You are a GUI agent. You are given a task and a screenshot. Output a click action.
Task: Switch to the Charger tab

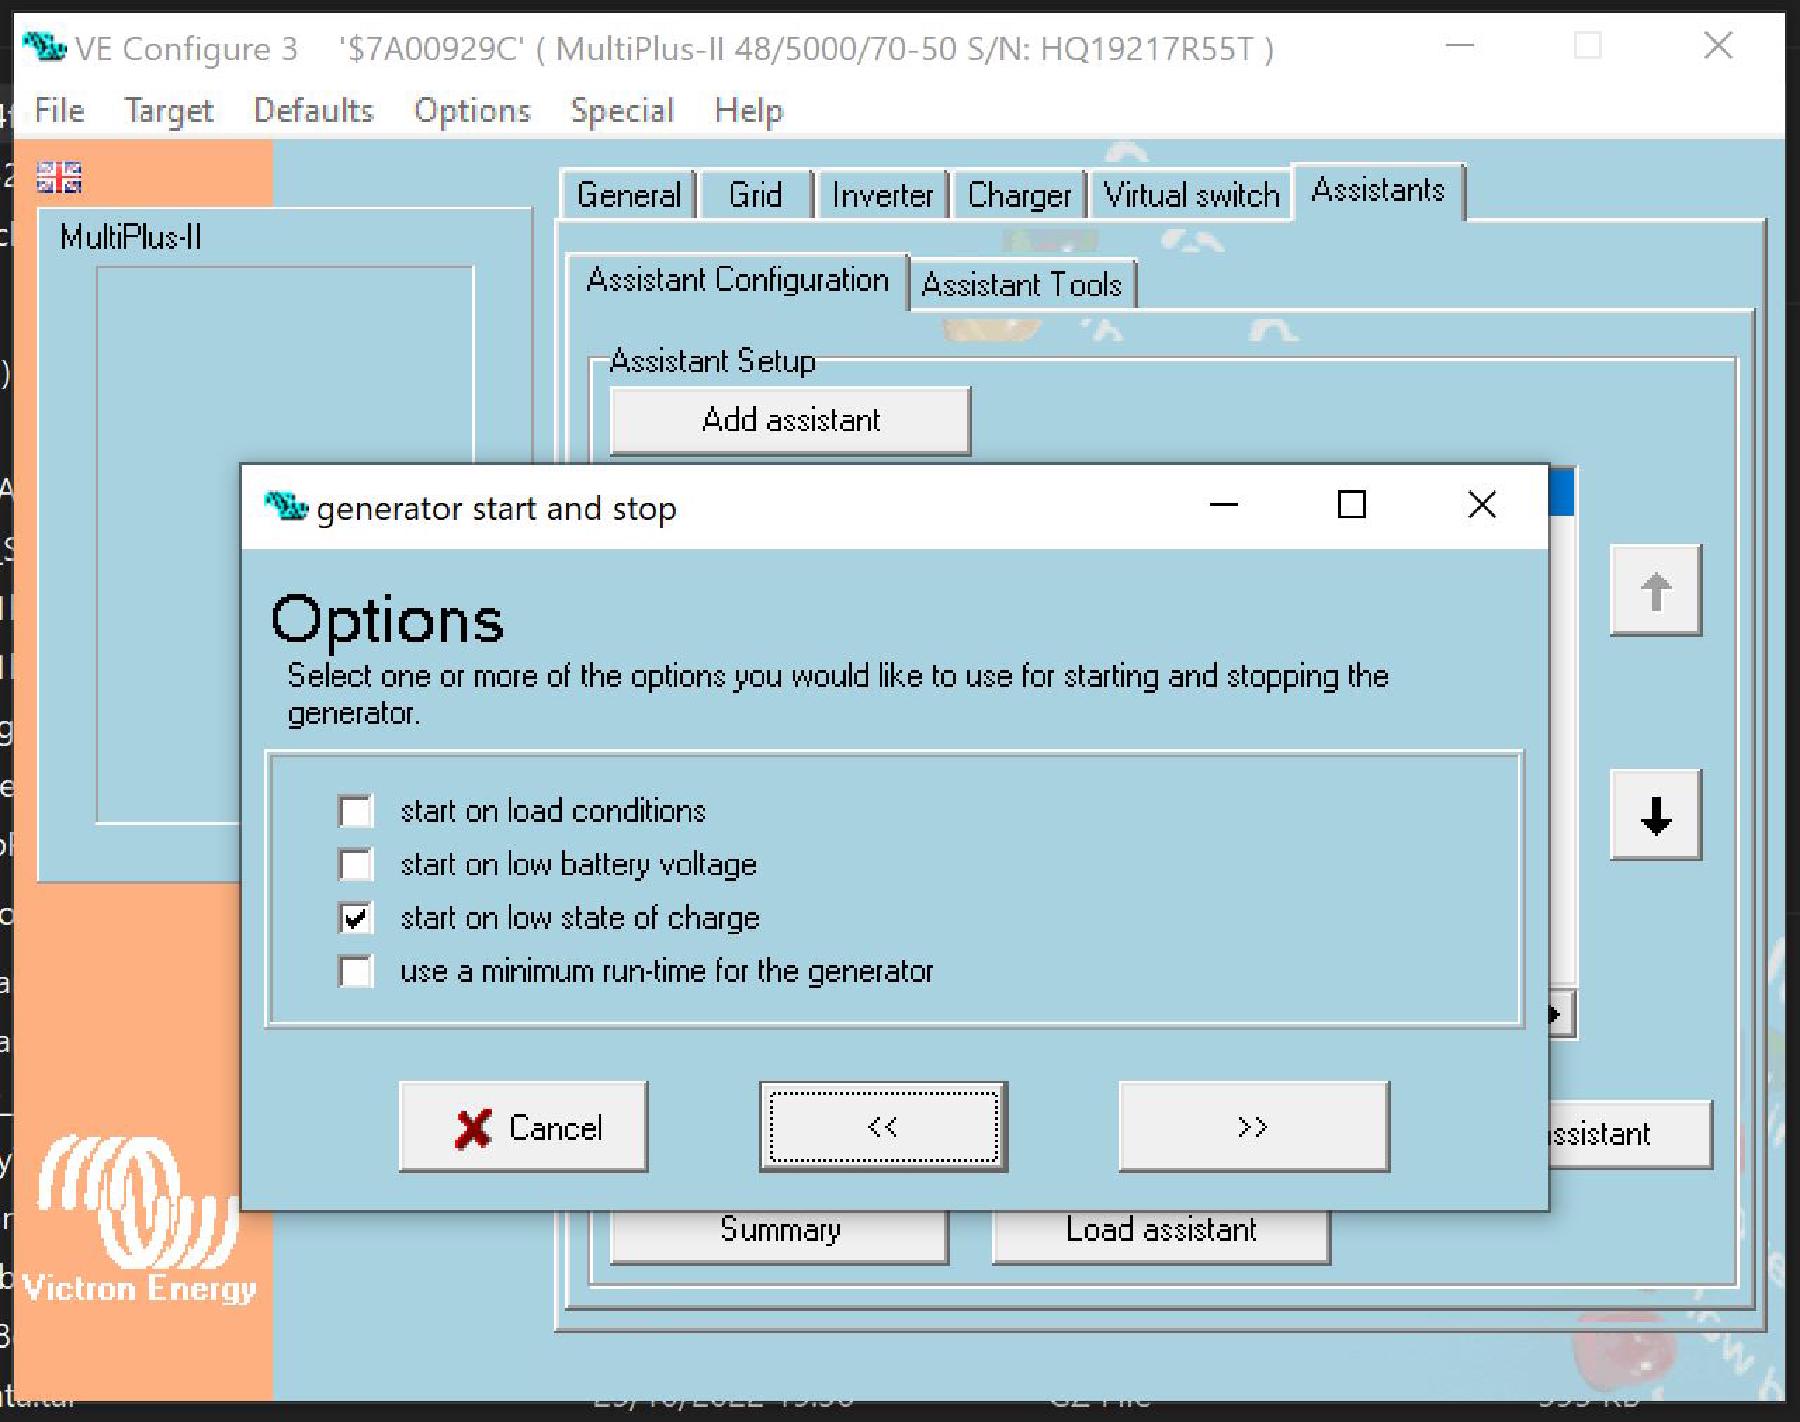[1018, 195]
